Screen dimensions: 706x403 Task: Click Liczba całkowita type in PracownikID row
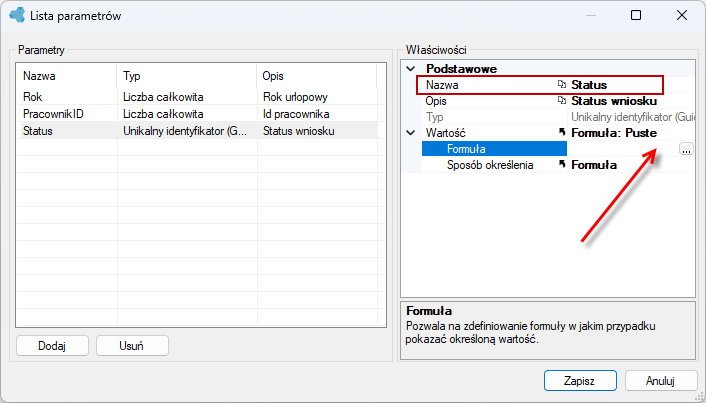click(163, 114)
